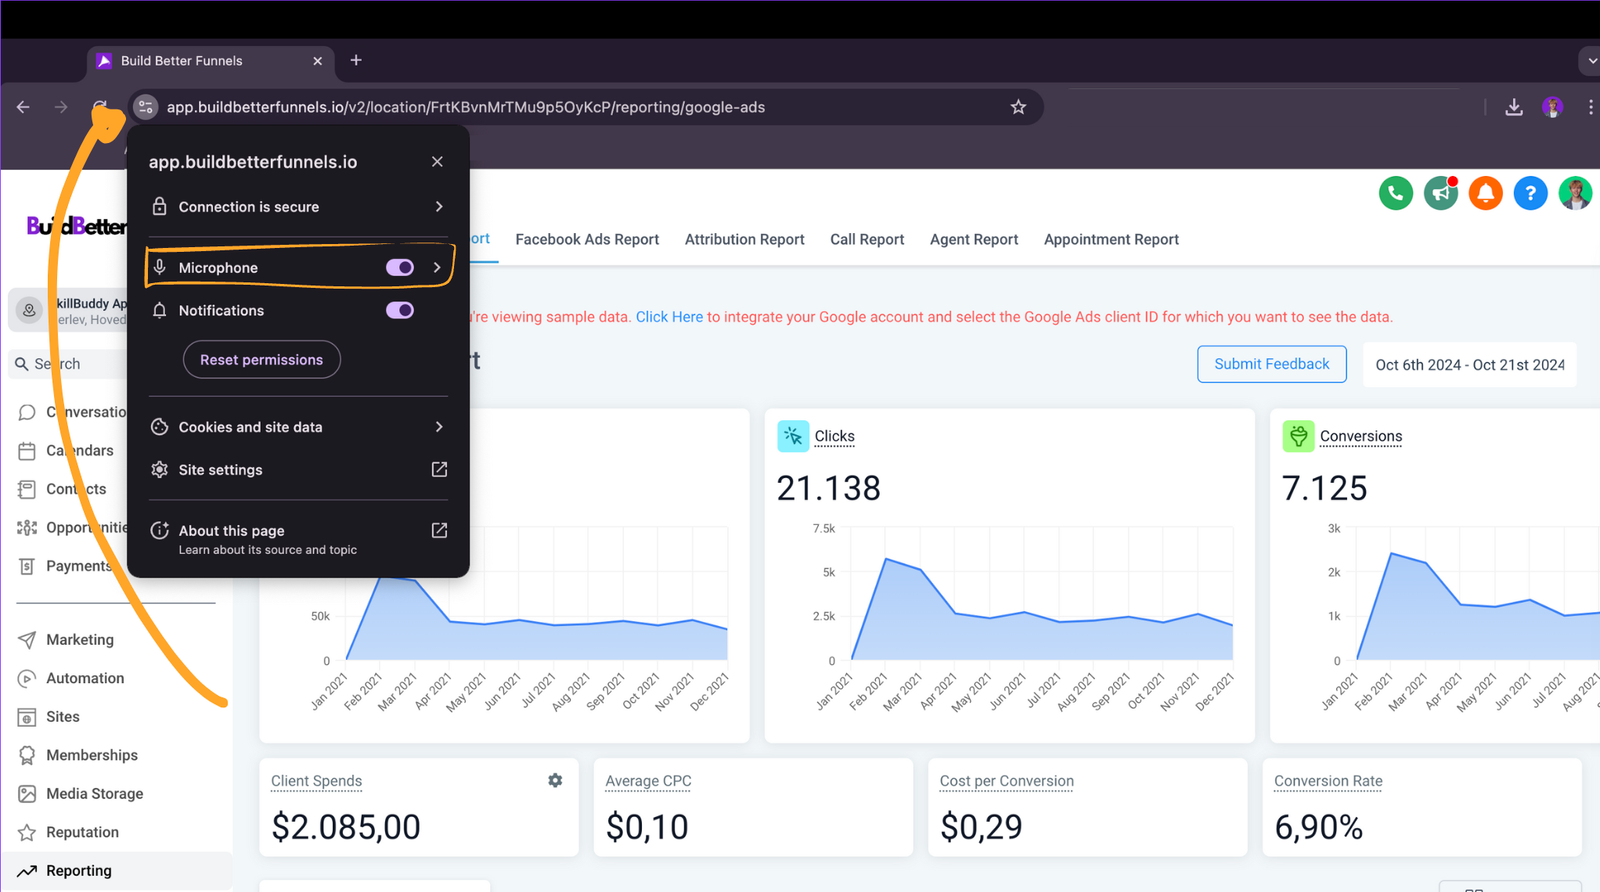Click the green phone dialer icon
The image size is (1600, 892).
(x=1395, y=193)
